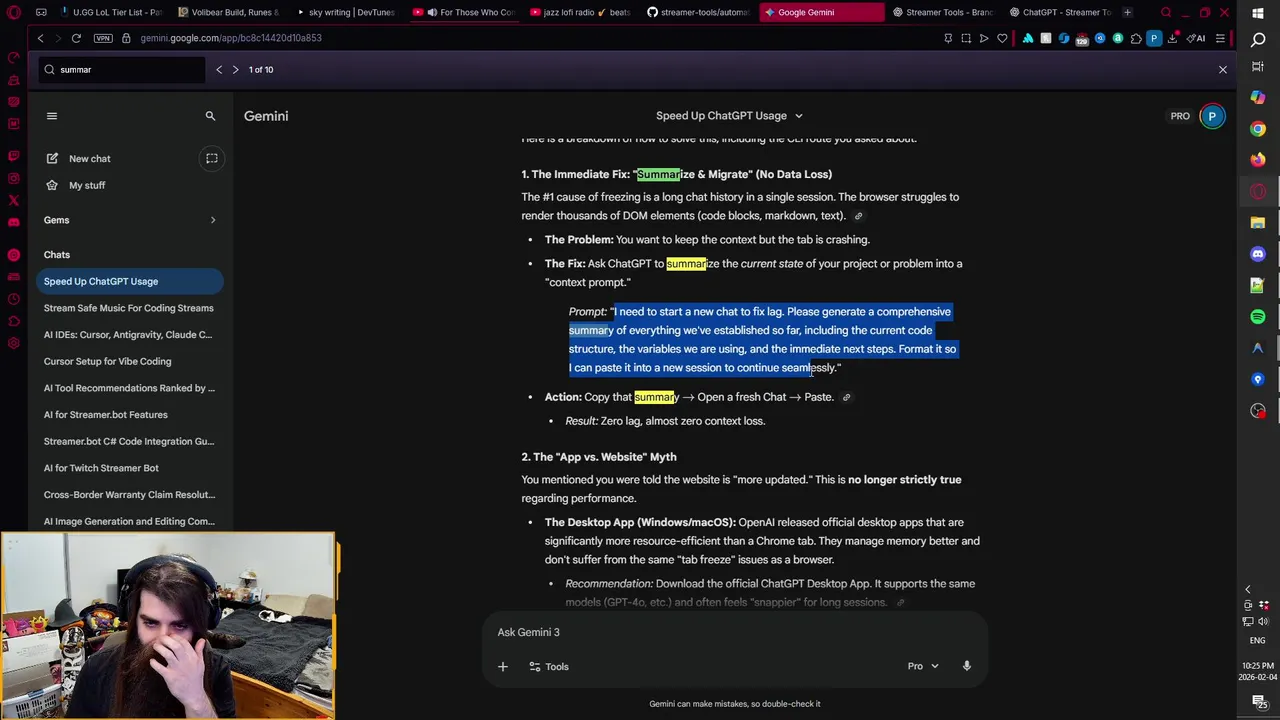Screen dimensions: 1280x720
Task: Click the browser back button
Action: pyautogui.click(x=40, y=38)
